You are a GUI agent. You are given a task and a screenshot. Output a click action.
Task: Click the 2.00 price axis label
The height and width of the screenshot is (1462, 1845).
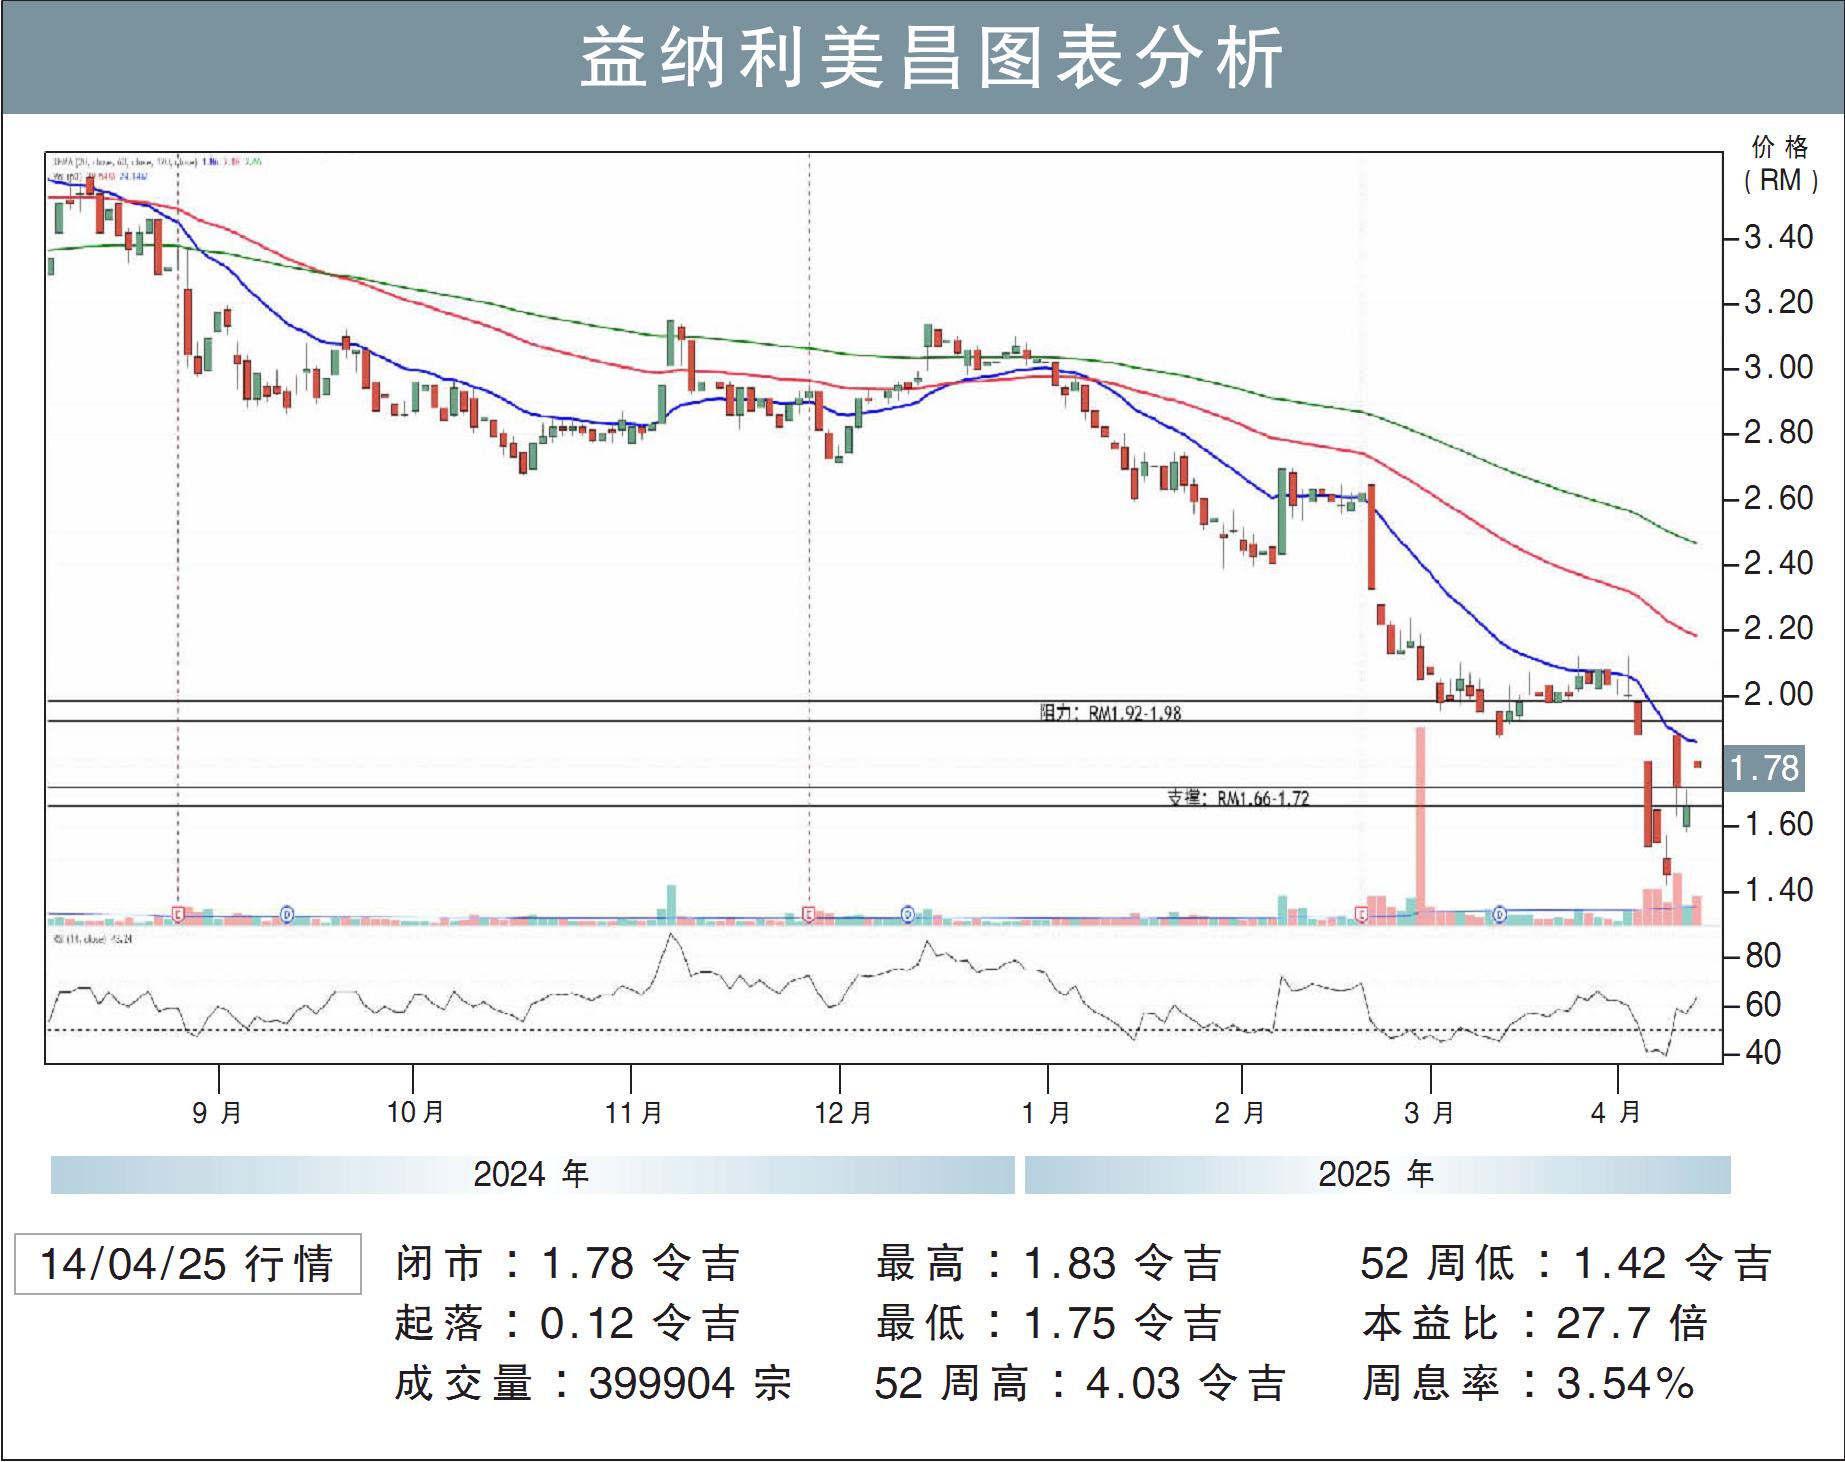[1778, 694]
